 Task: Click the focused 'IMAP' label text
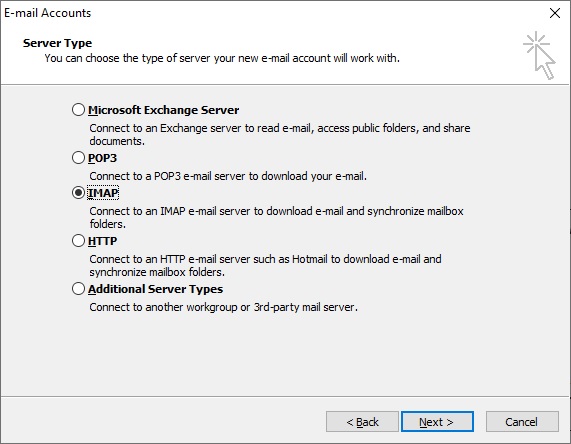(103, 193)
